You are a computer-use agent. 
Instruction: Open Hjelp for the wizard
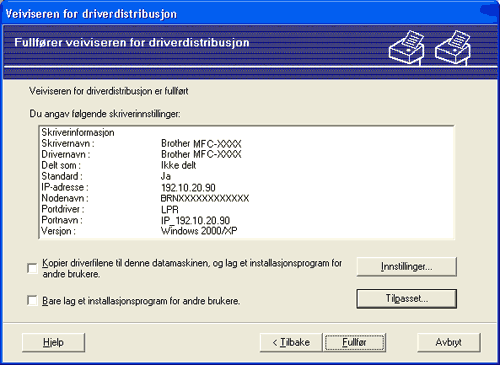click(x=53, y=342)
